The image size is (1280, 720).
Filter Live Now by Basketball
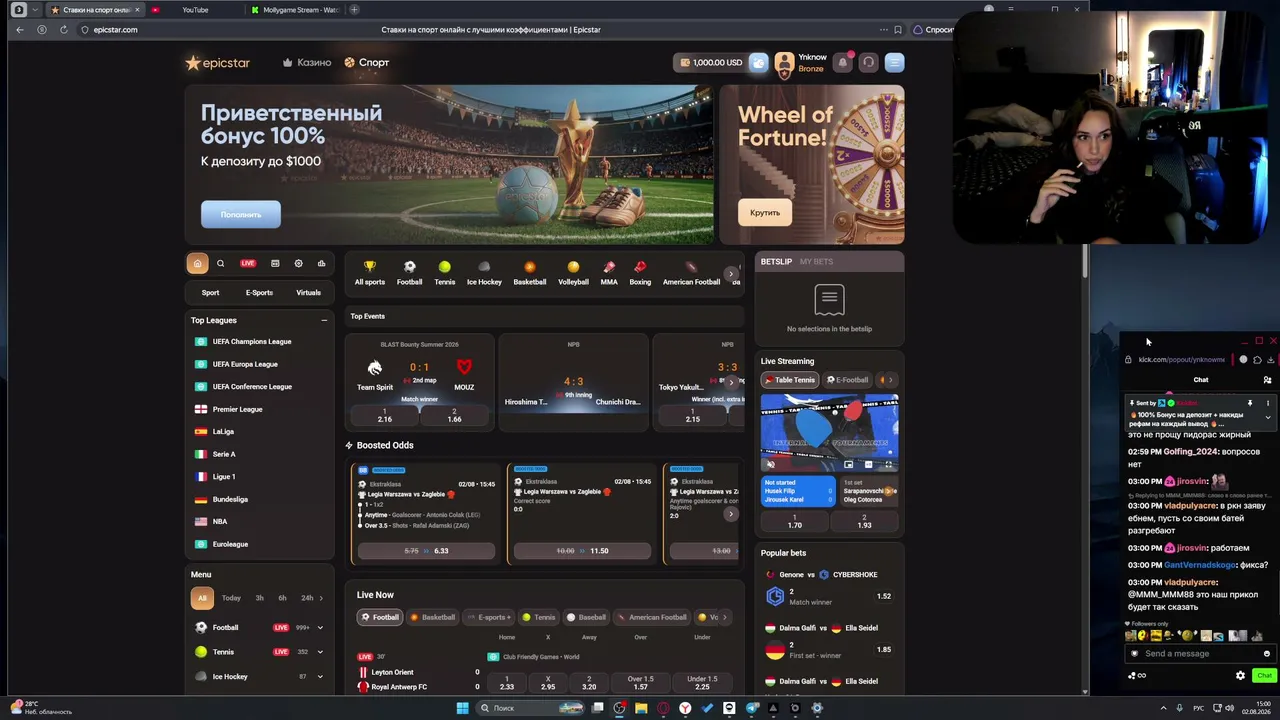click(432, 617)
